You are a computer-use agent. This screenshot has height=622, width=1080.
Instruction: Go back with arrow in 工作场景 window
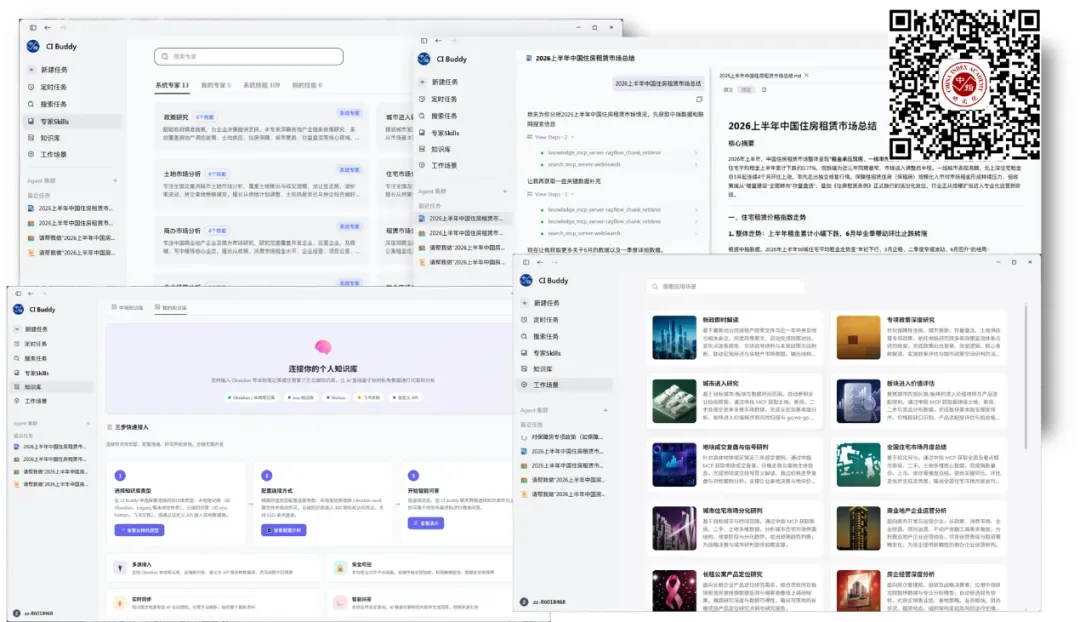pos(540,262)
